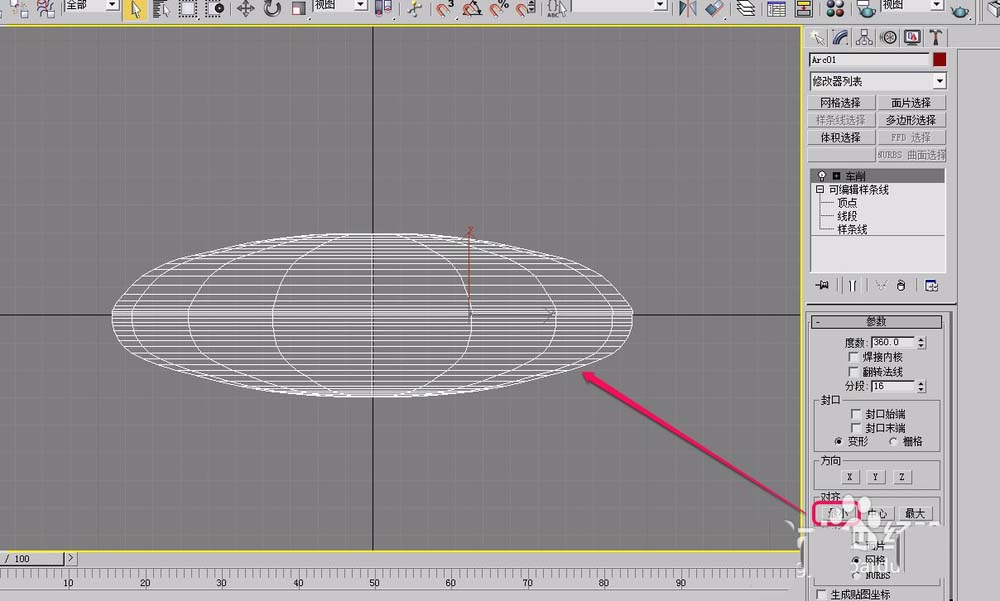Toggle Spinner Snap icon

click(526, 9)
